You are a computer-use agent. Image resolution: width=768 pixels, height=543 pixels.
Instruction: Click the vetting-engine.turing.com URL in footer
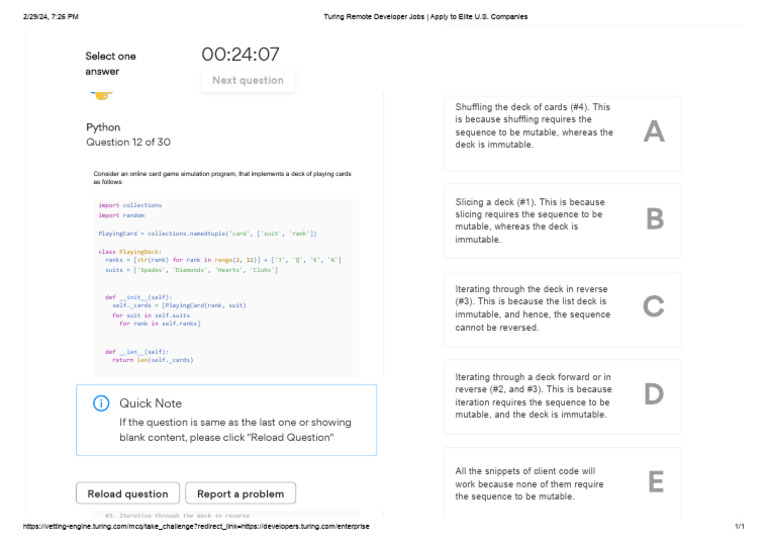click(x=196, y=526)
